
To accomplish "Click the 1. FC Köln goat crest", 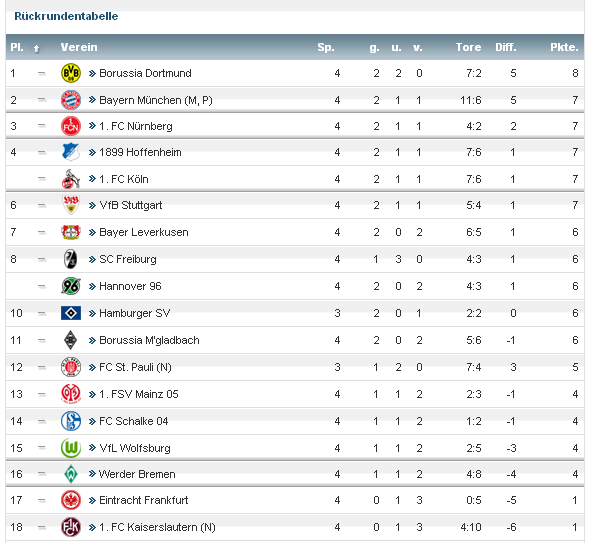I will click(71, 179).
